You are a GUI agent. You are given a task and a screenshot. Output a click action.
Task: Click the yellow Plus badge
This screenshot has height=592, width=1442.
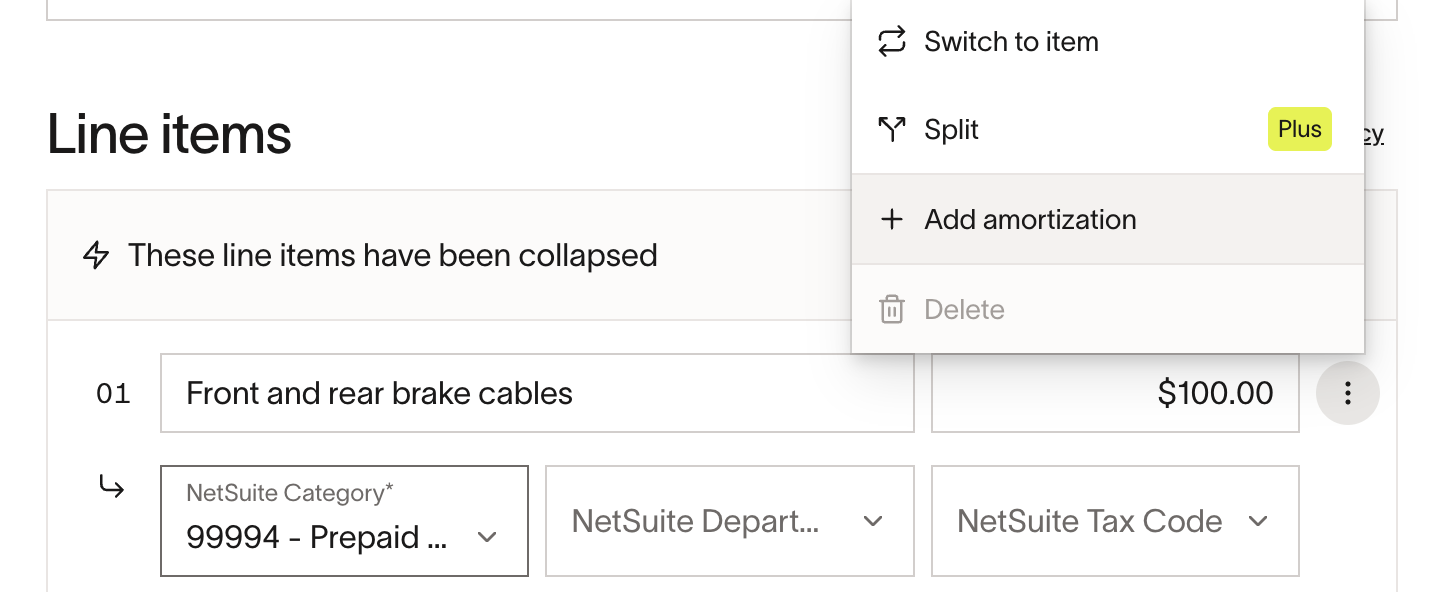[x=1299, y=129]
